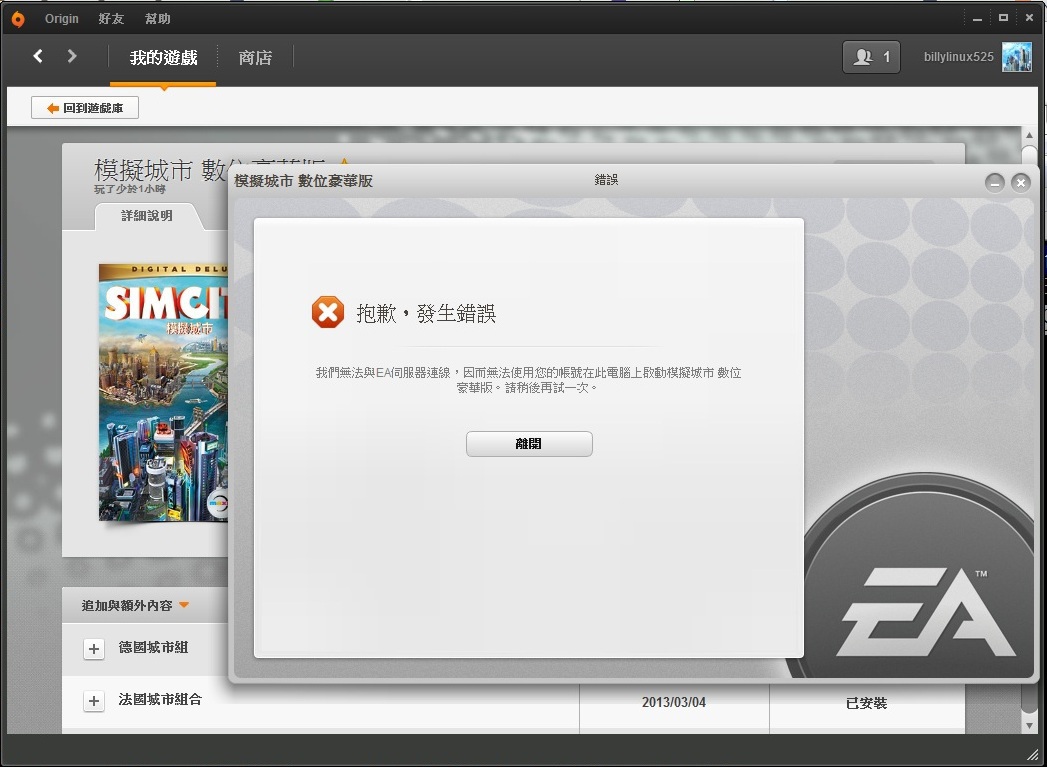The width and height of the screenshot is (1047, 768).
Task: Open the friends list button showing 1
Action: pos(871,57)
